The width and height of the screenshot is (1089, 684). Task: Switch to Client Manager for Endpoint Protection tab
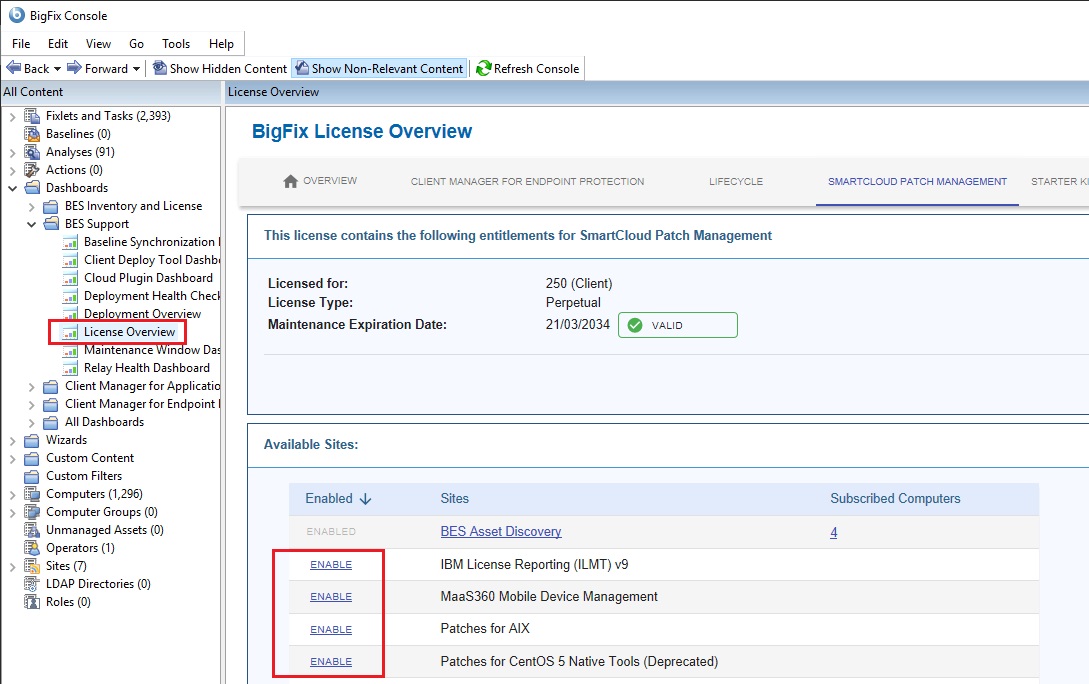click(x=527, y=181)
